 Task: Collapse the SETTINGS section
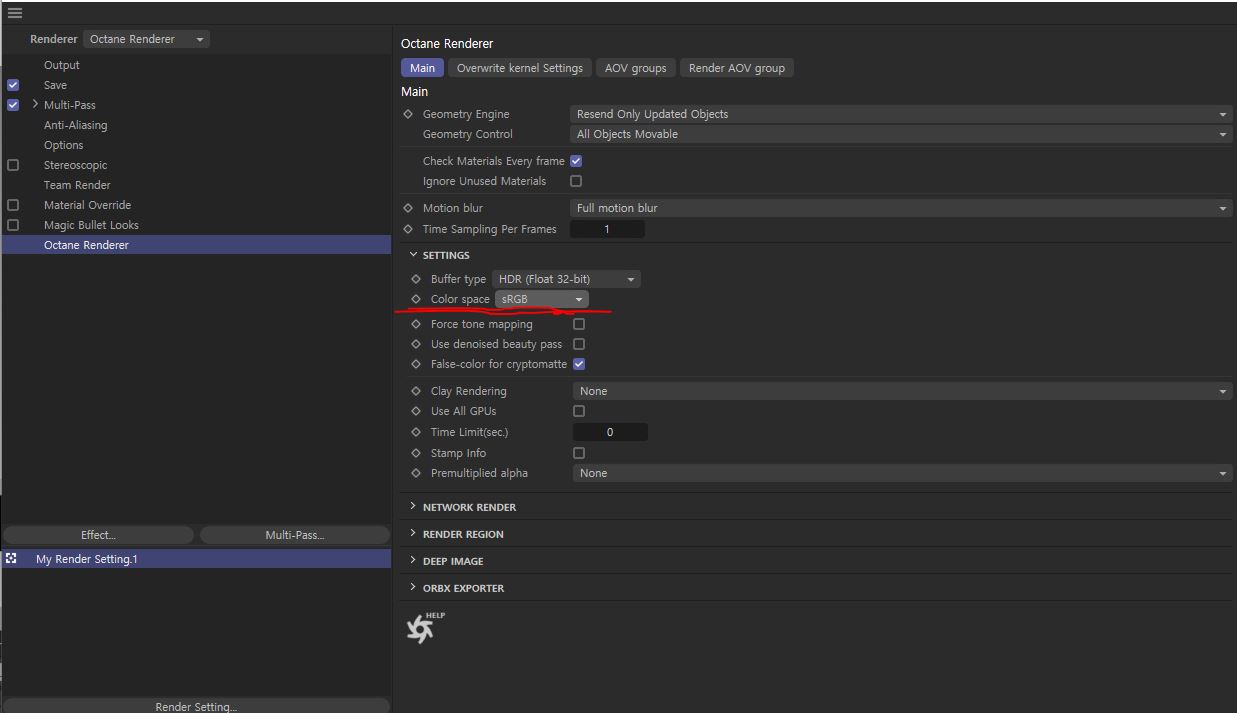click(413, 255)
